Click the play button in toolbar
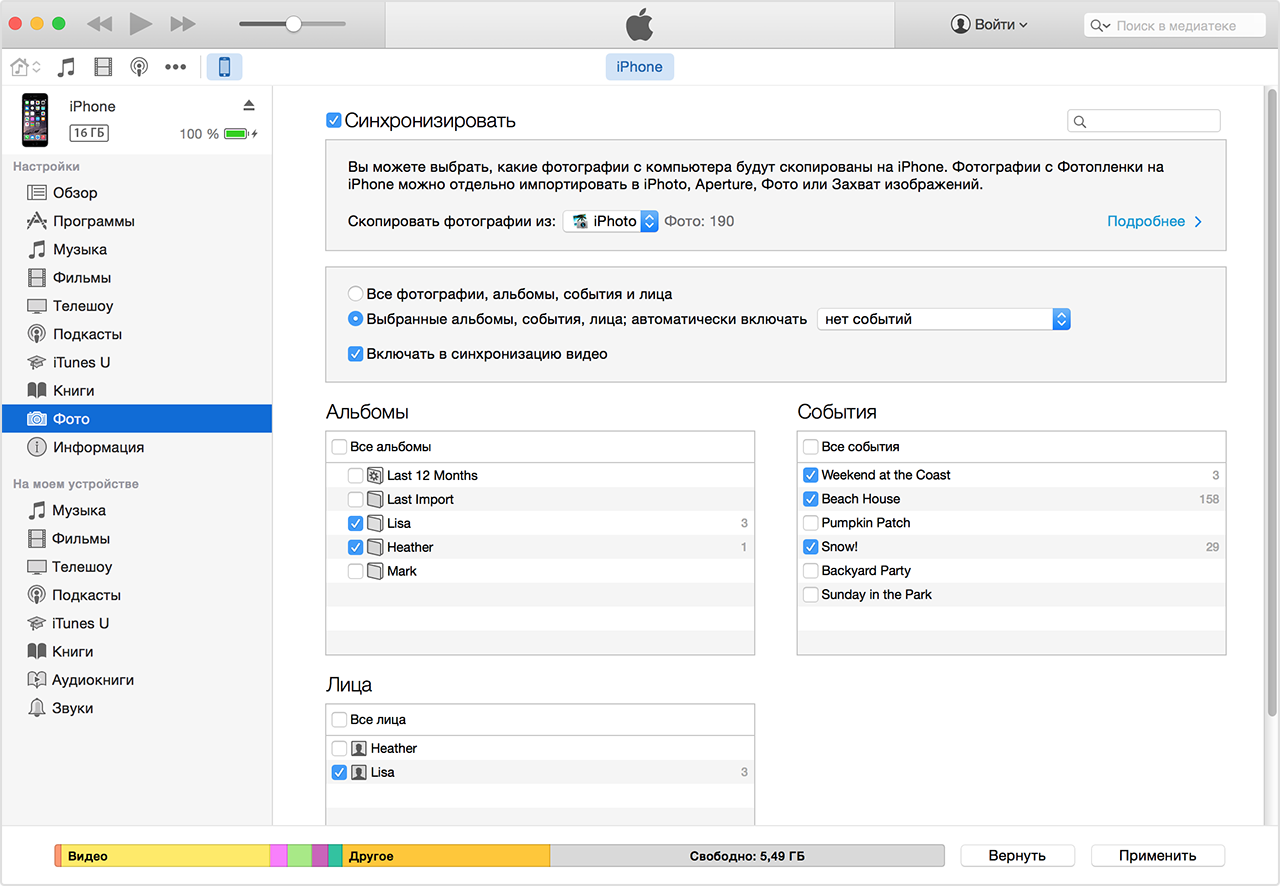This screenshot has width=1280, height=886. point(140,24)
